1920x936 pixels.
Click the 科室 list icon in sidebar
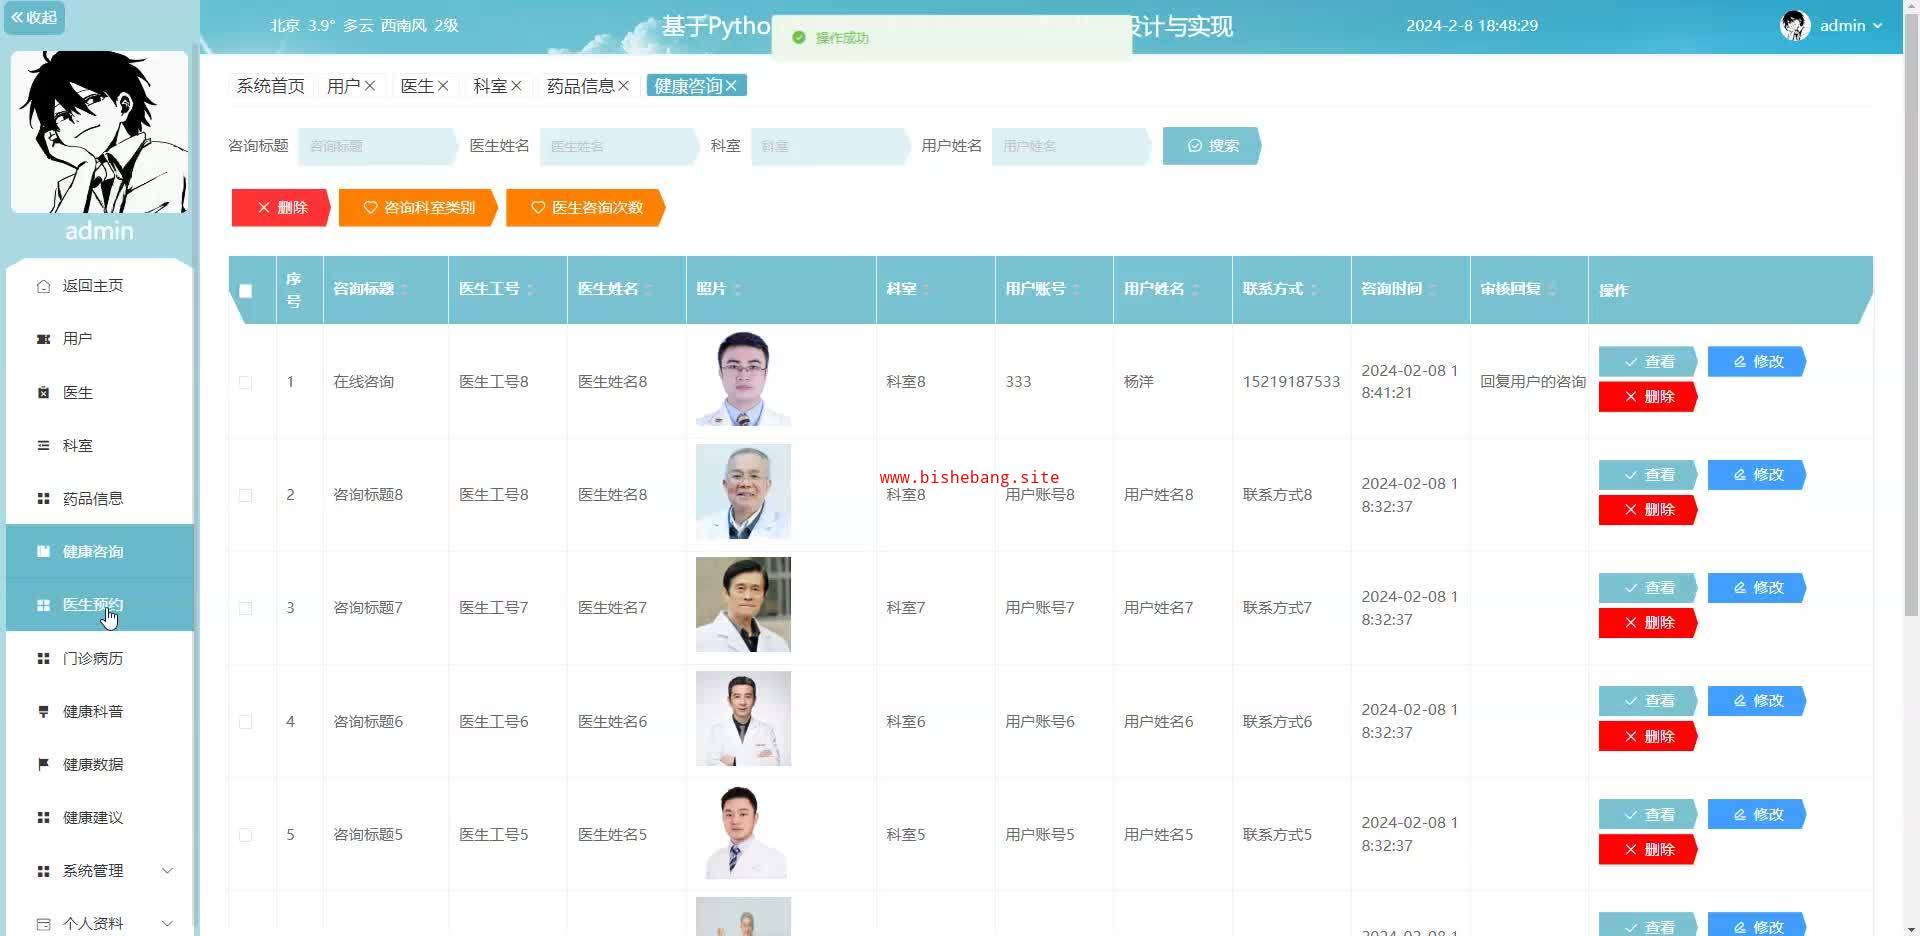43,445
